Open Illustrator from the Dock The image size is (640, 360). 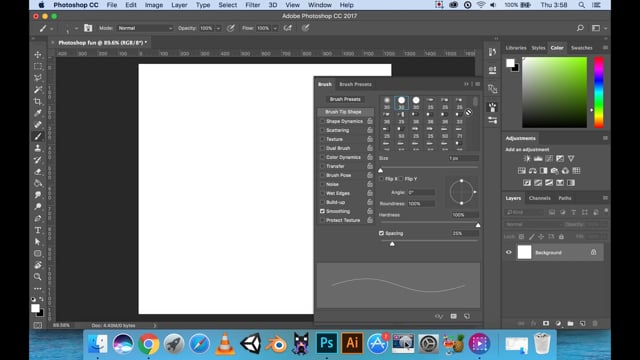pos(352,343)
